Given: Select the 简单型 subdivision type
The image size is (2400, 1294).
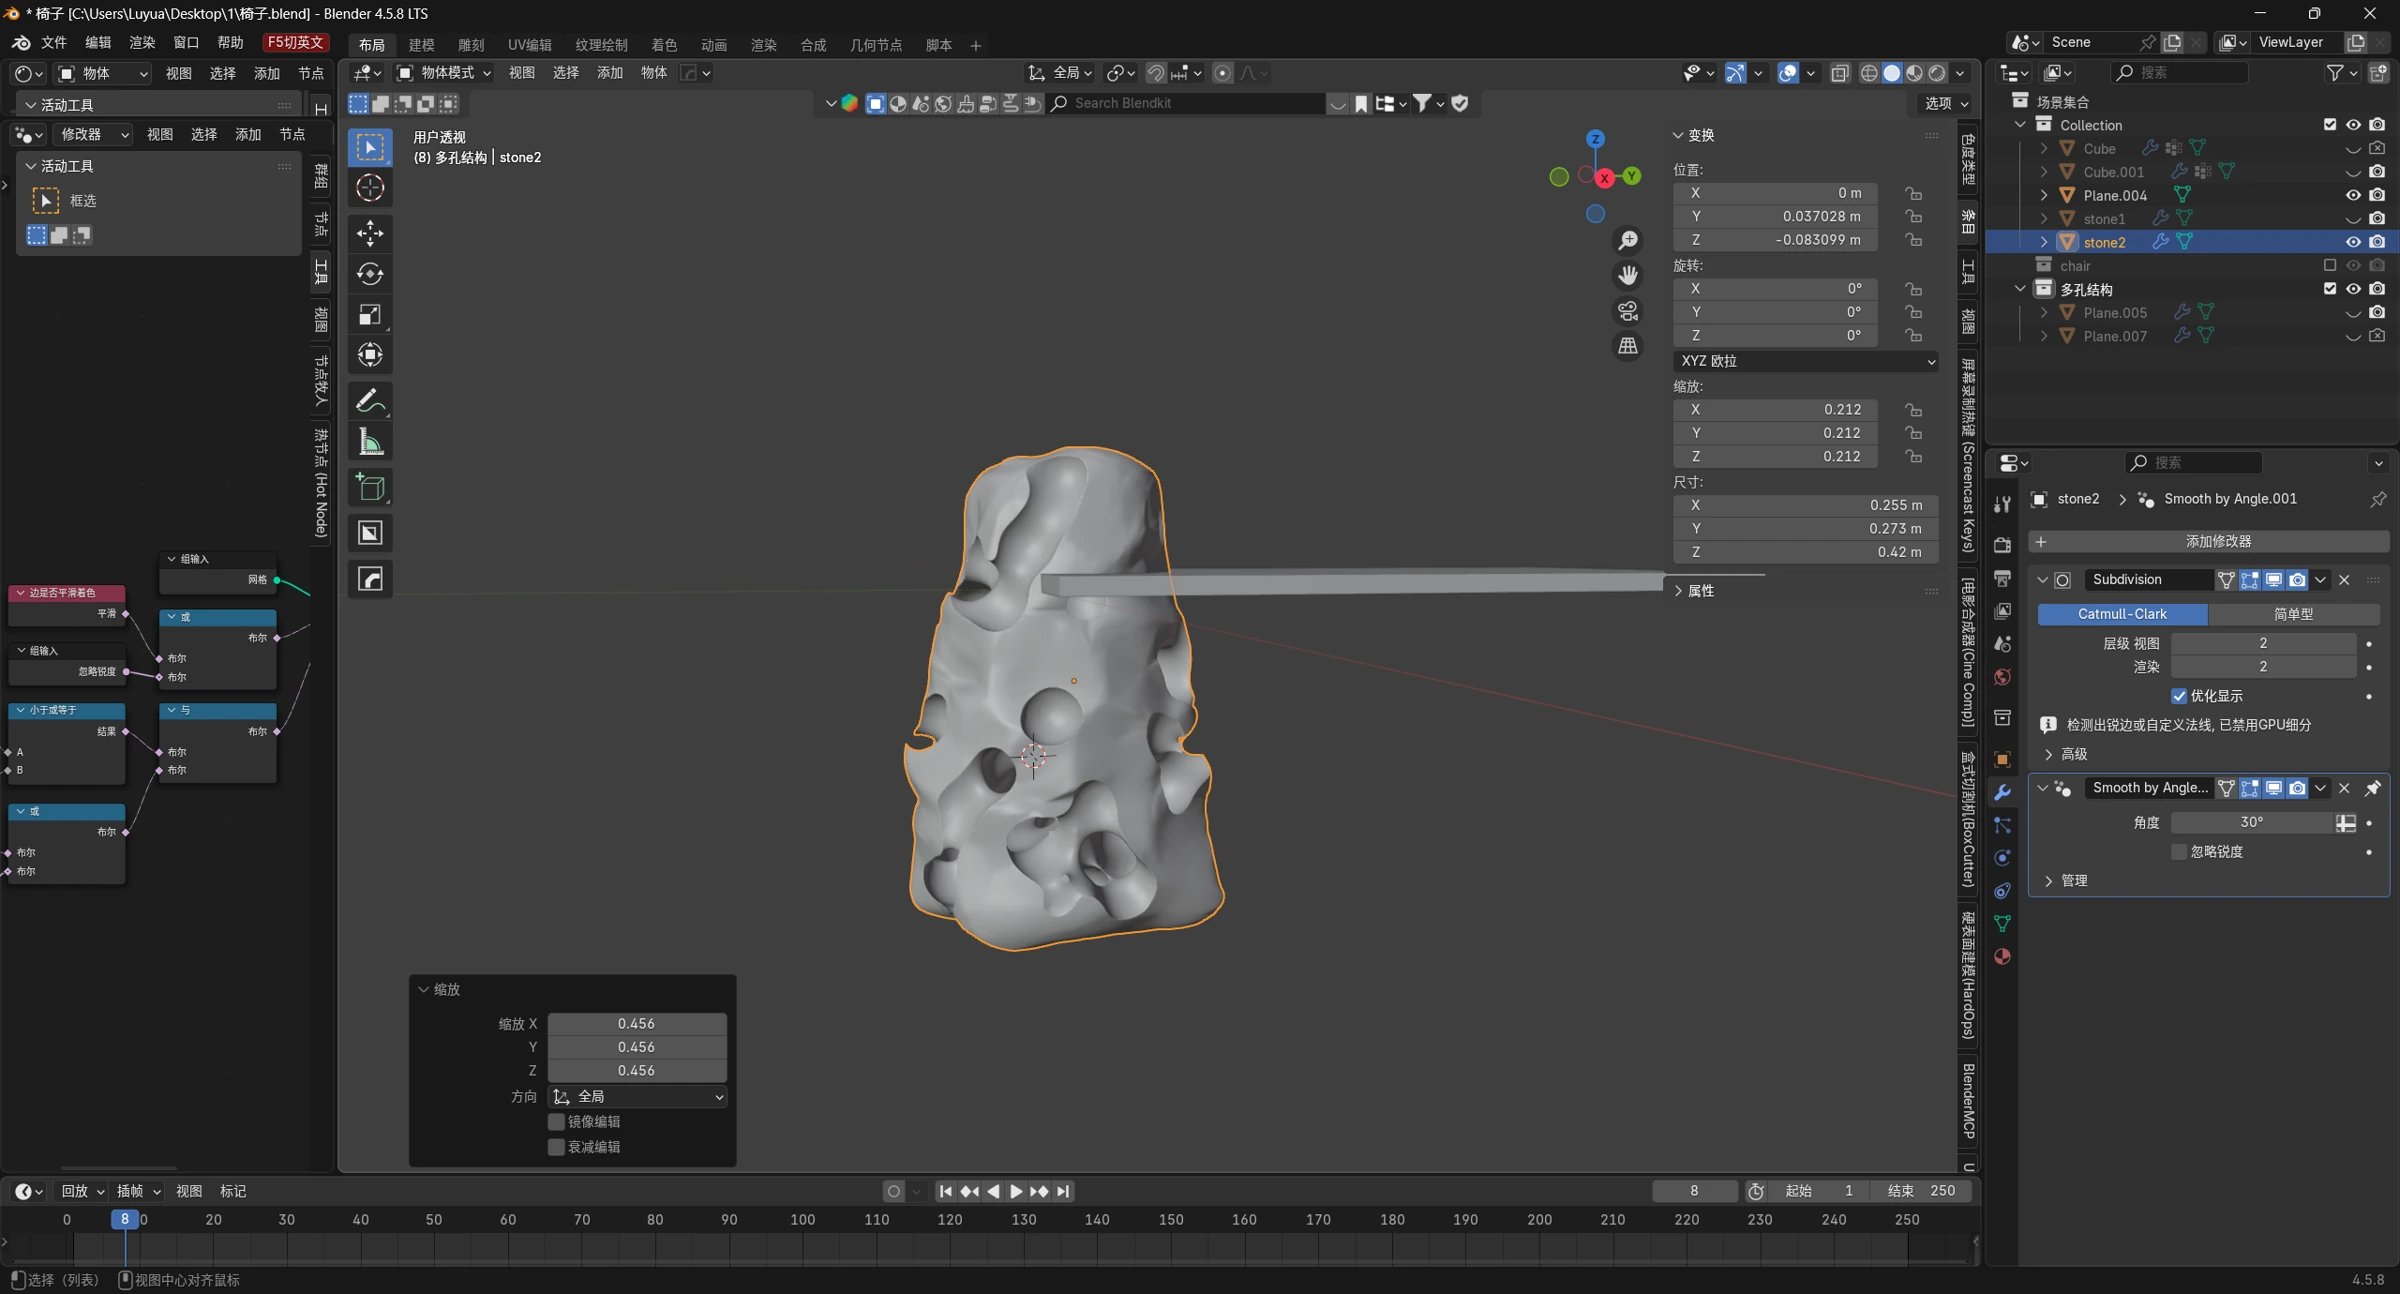Looking at the screenshot, I should pyautogui.click(x=2293, y=614).
